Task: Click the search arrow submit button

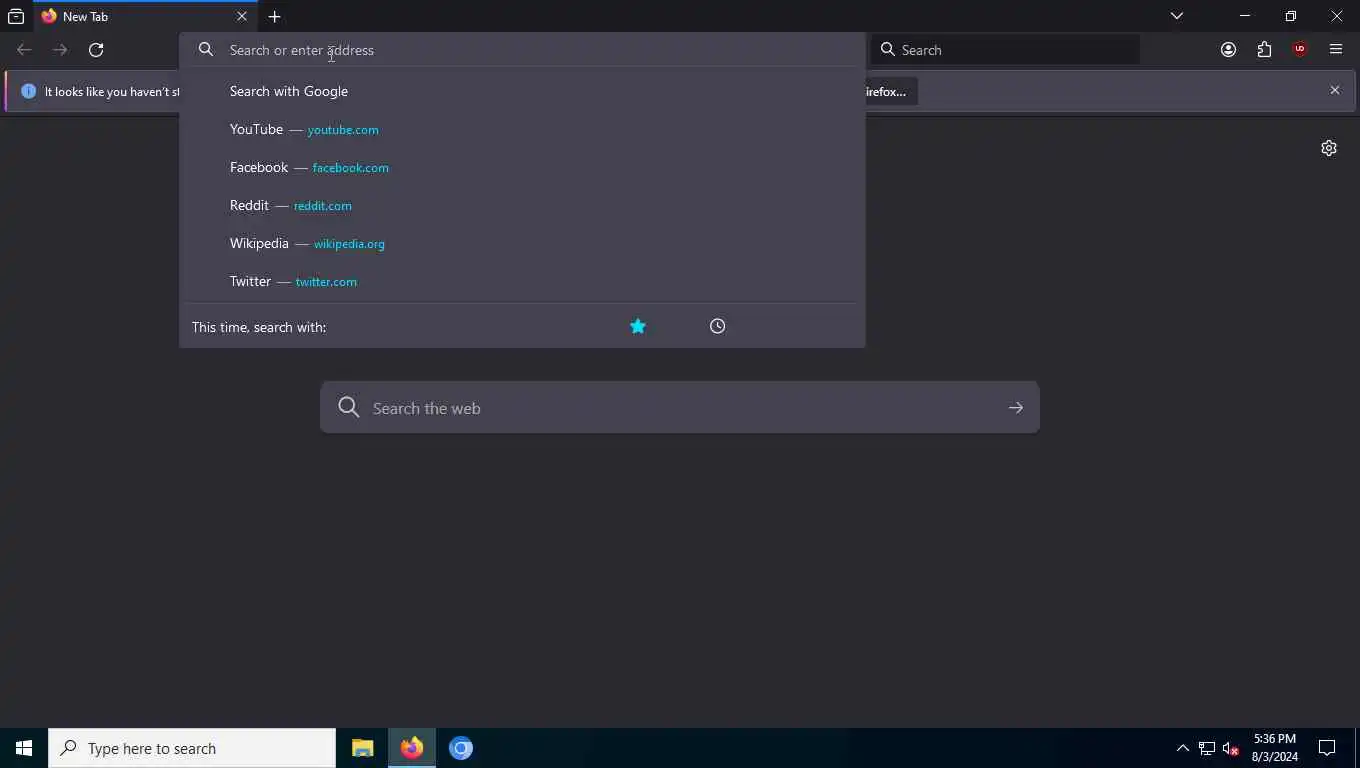Action: click(x=1015, y=407)
